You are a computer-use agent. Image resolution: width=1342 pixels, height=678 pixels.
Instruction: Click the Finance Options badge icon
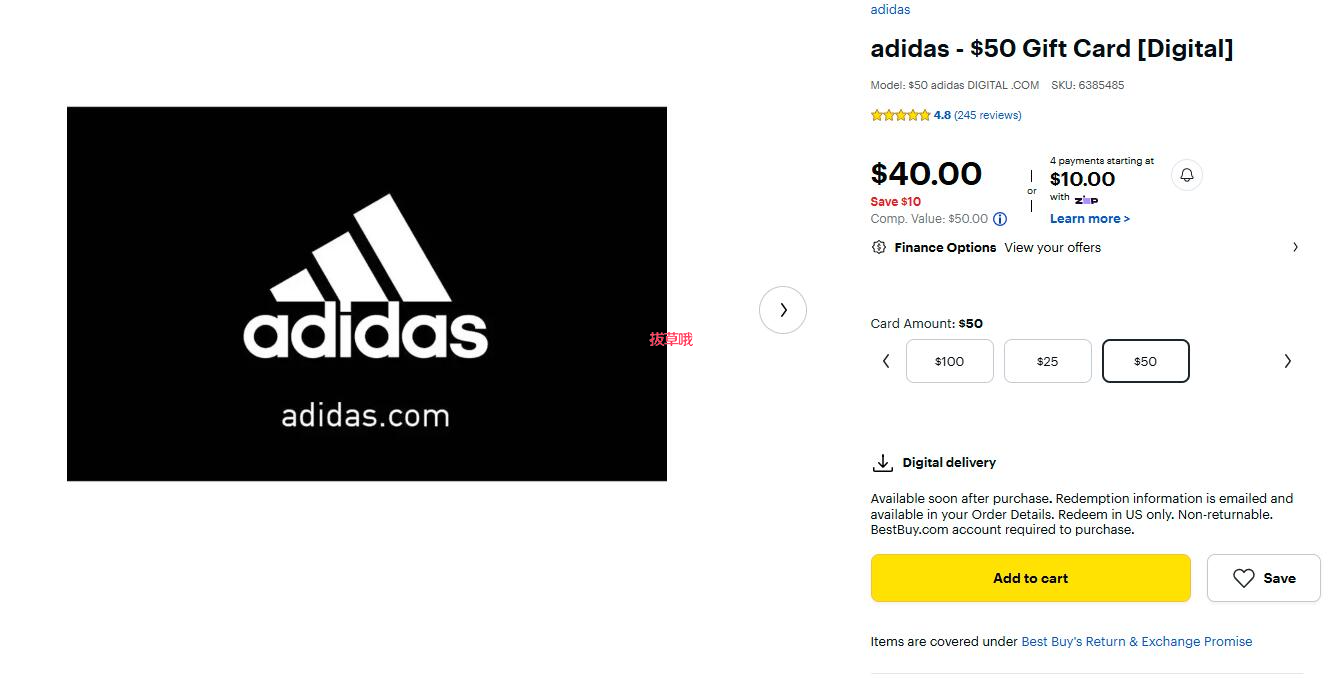click(x=879, y=247)
